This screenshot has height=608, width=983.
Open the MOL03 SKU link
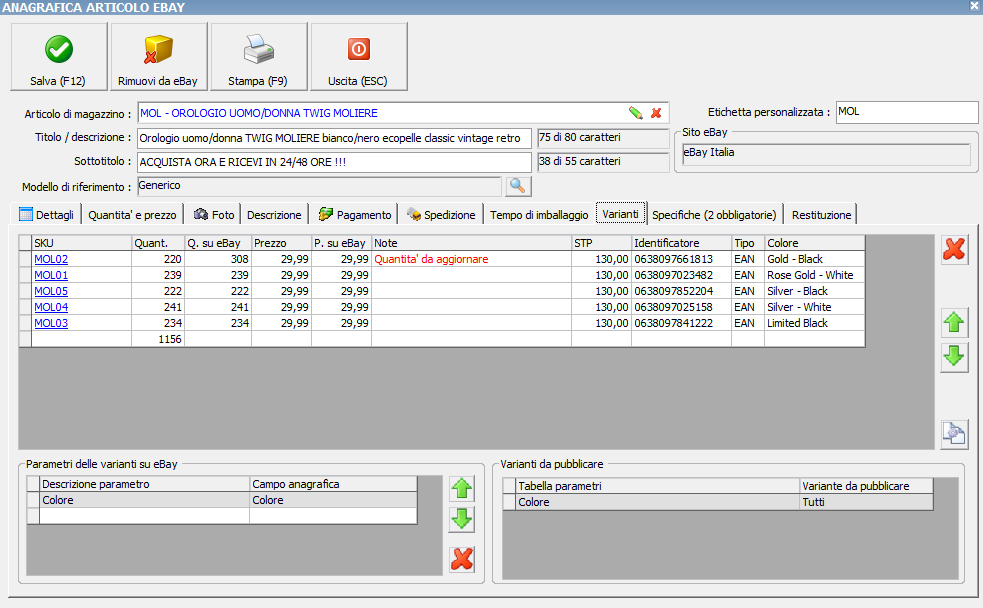[x=51, y=323]
